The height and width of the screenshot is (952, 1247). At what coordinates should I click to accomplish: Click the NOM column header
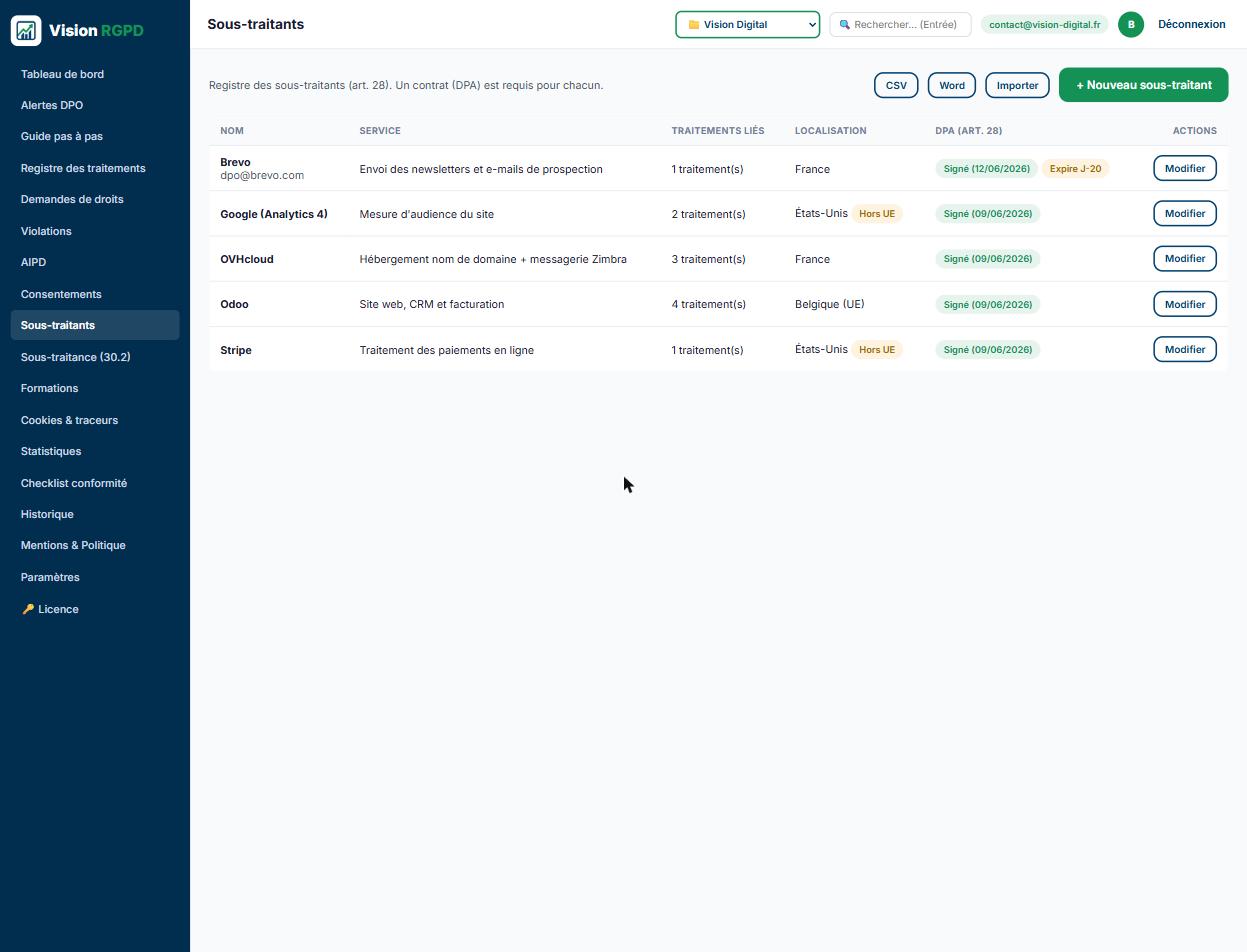pyautogui.click(x=232, y=131)
